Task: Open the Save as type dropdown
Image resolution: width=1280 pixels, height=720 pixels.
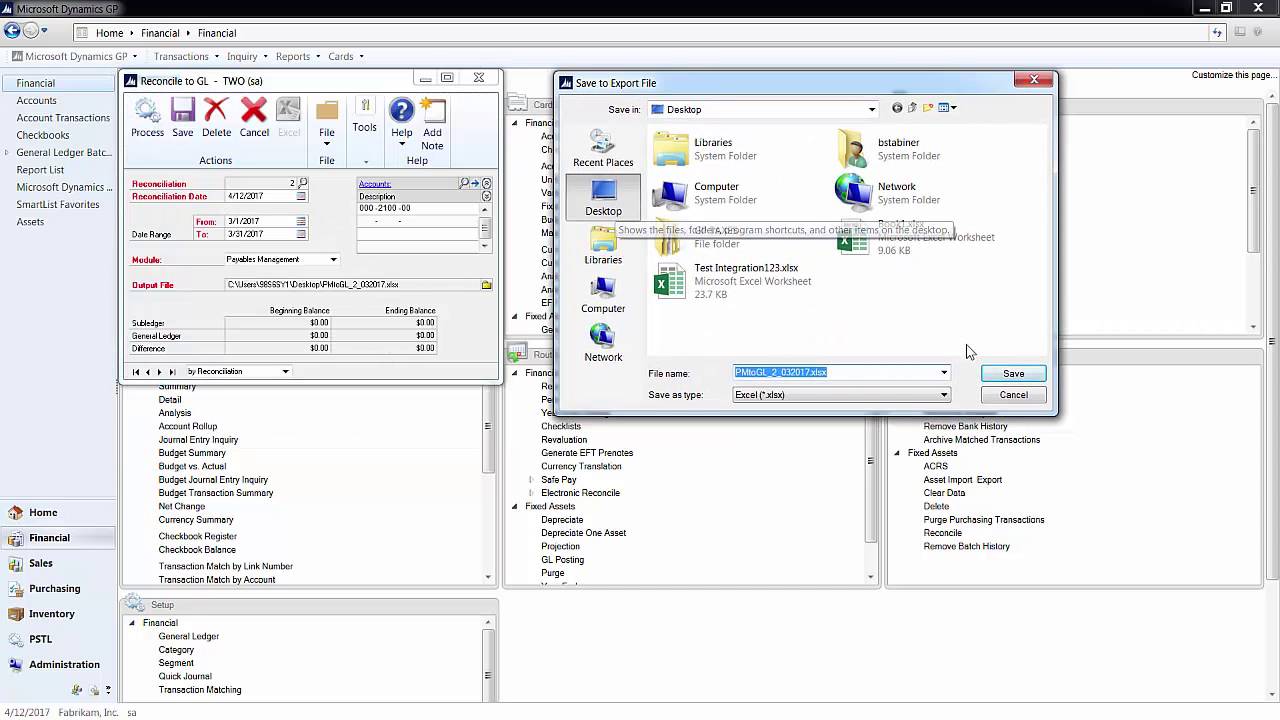Action: pyautogui.click(x=943, y=395)
